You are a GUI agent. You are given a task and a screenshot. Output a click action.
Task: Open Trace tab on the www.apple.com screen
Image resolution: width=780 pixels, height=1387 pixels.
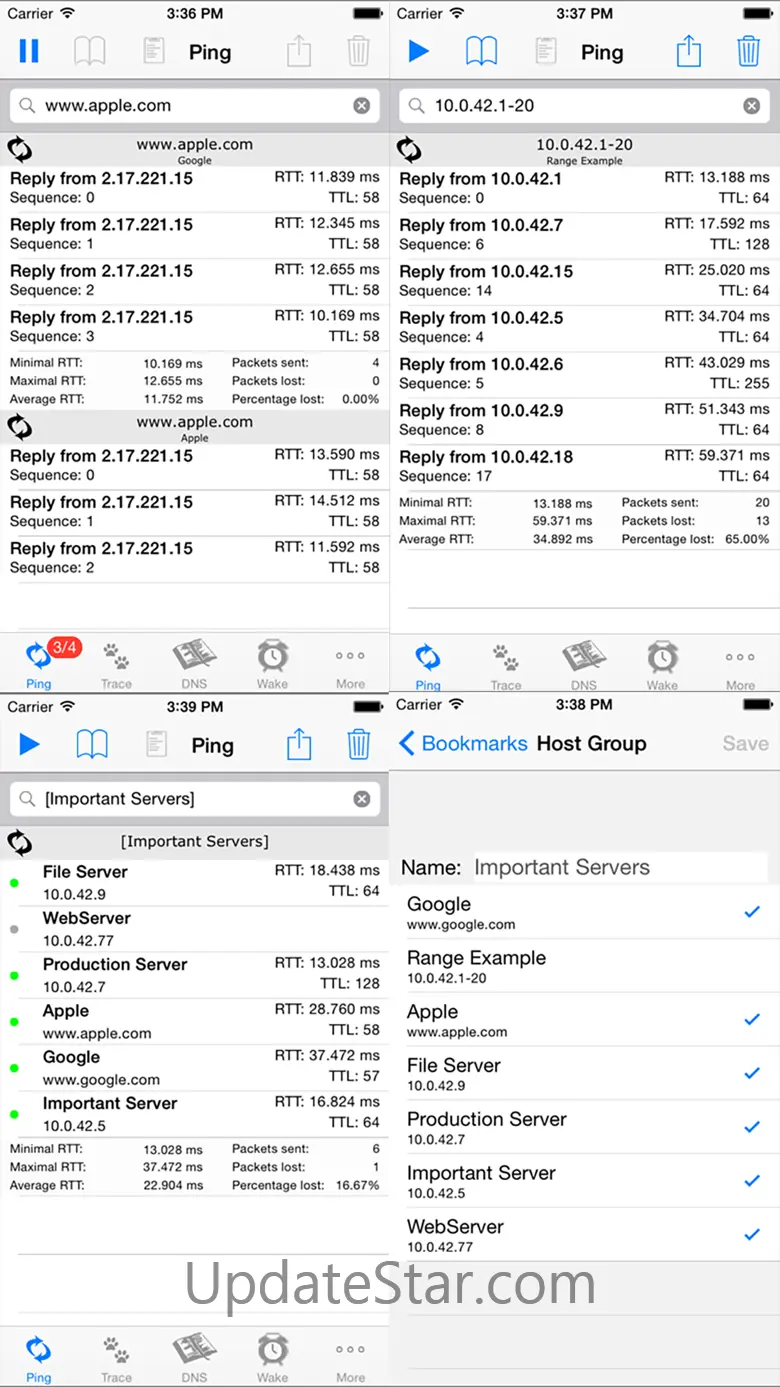(116, 664)
